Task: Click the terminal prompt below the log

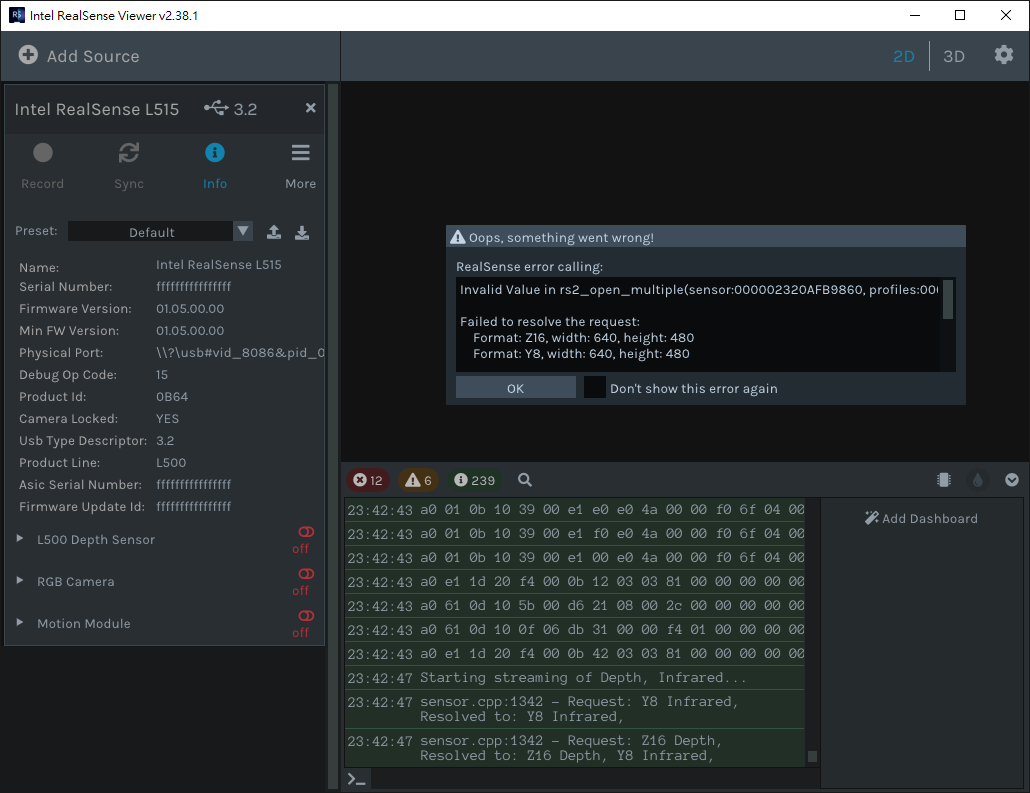Action: pyautogui.click(x=357, y=778)
